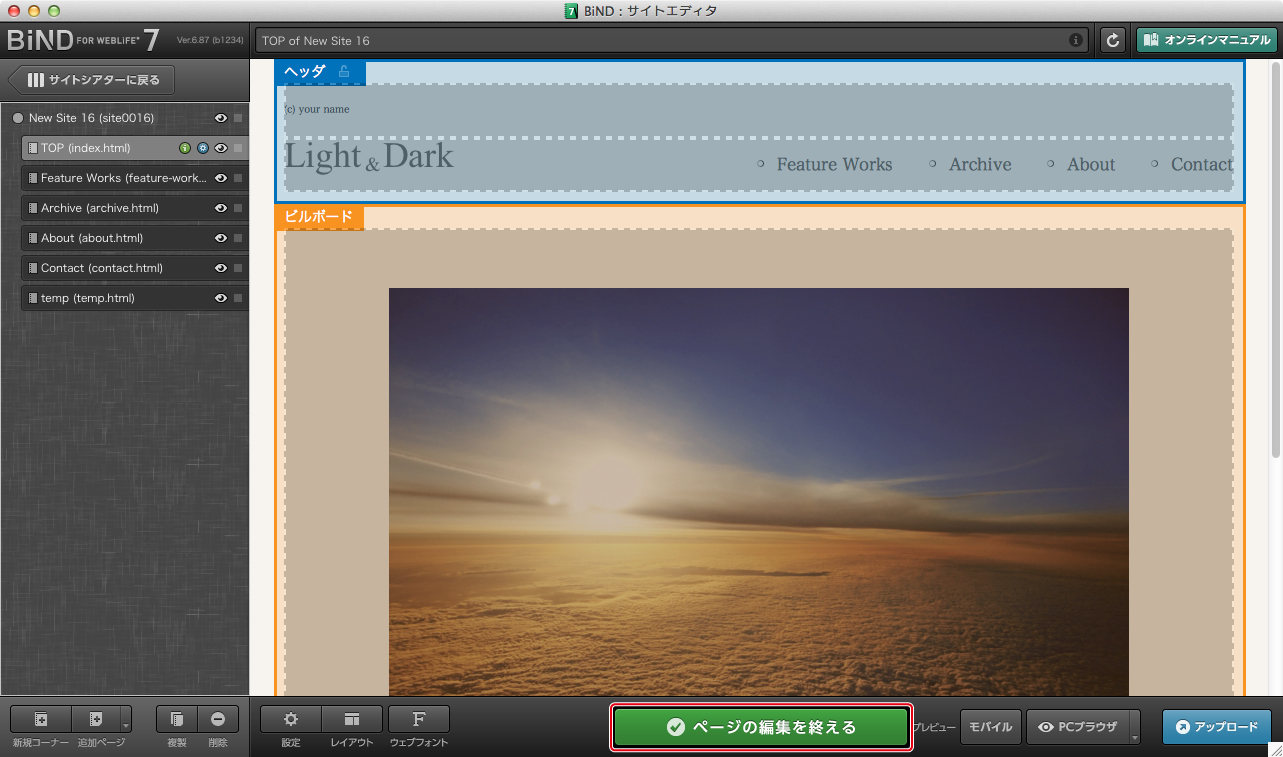Hide the temp page
Image resolution: width=1283 pixels, height=757 pixels.
[x=221, y=298]
